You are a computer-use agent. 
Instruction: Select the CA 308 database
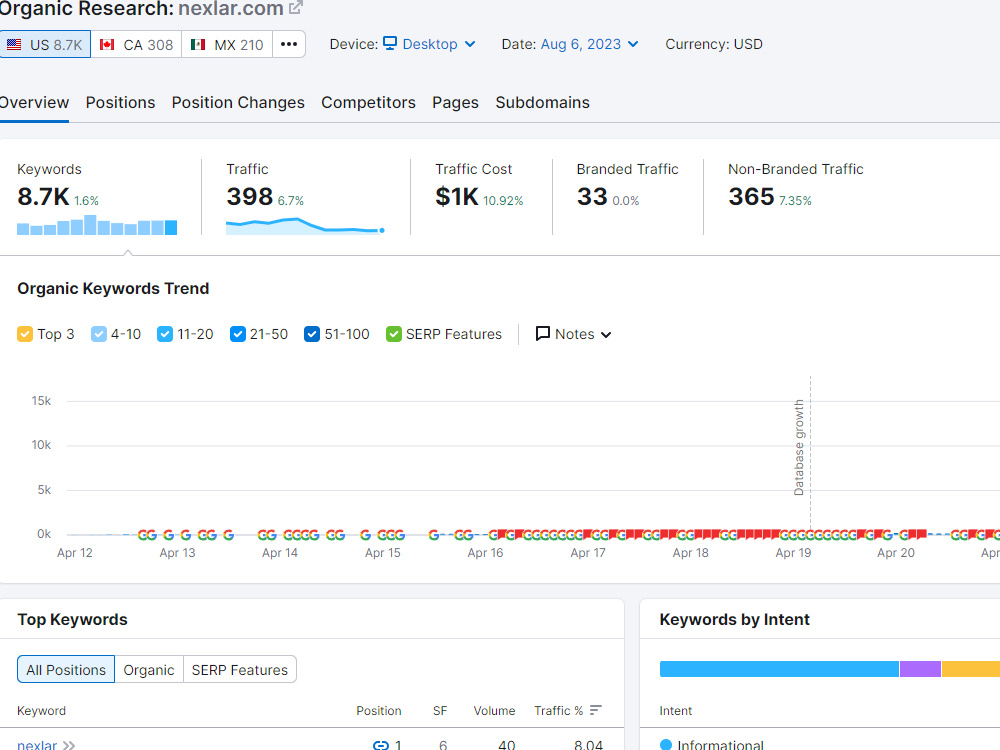136,45
